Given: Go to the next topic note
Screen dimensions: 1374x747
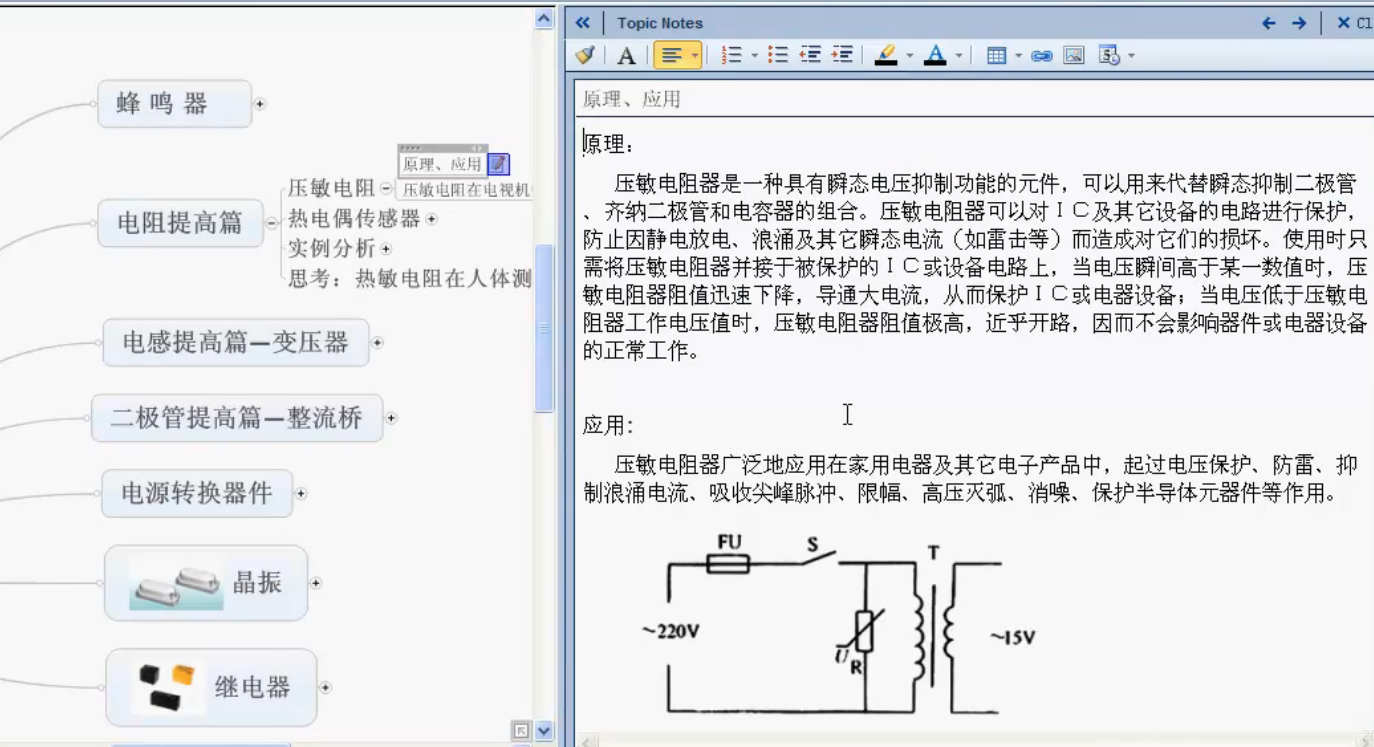Looking at the screenshot, I should point(1299,23).
